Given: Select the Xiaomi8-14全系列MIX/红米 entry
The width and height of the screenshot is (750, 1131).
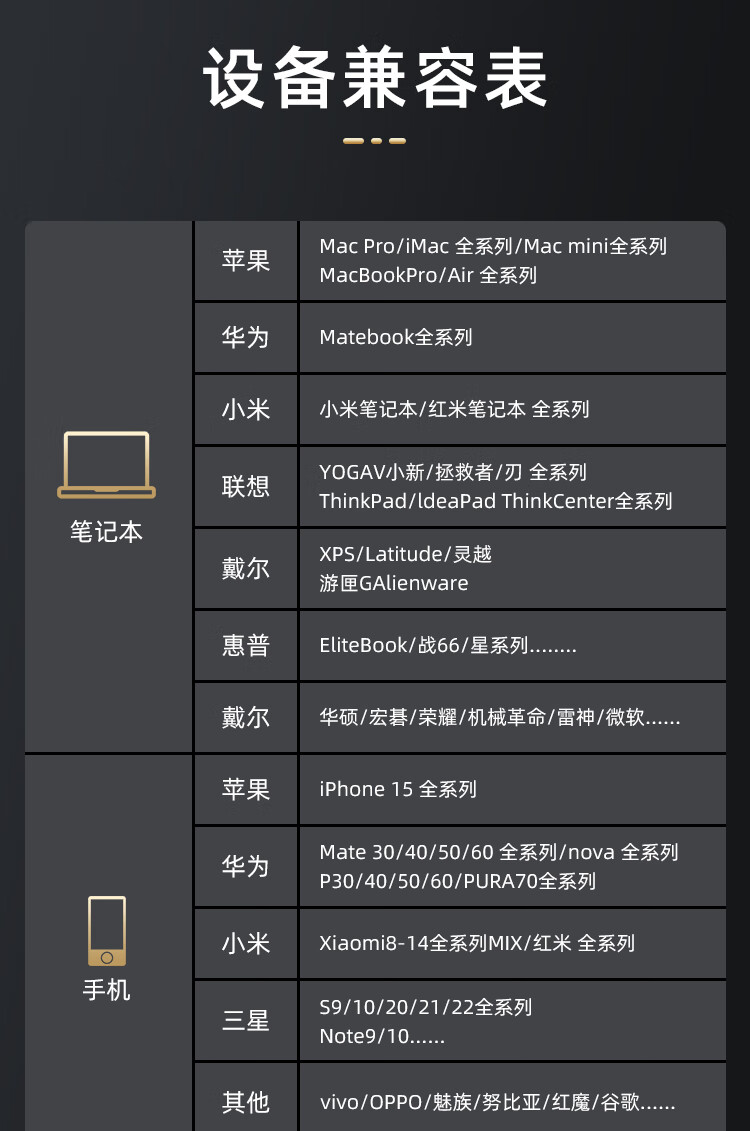Looking at the screenshot, I should [x=477, y=943].
